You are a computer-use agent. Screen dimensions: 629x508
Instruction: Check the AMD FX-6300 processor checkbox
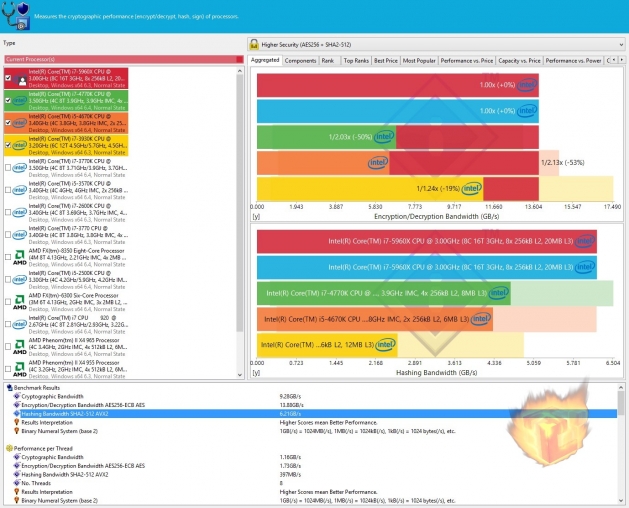(8, 302)
